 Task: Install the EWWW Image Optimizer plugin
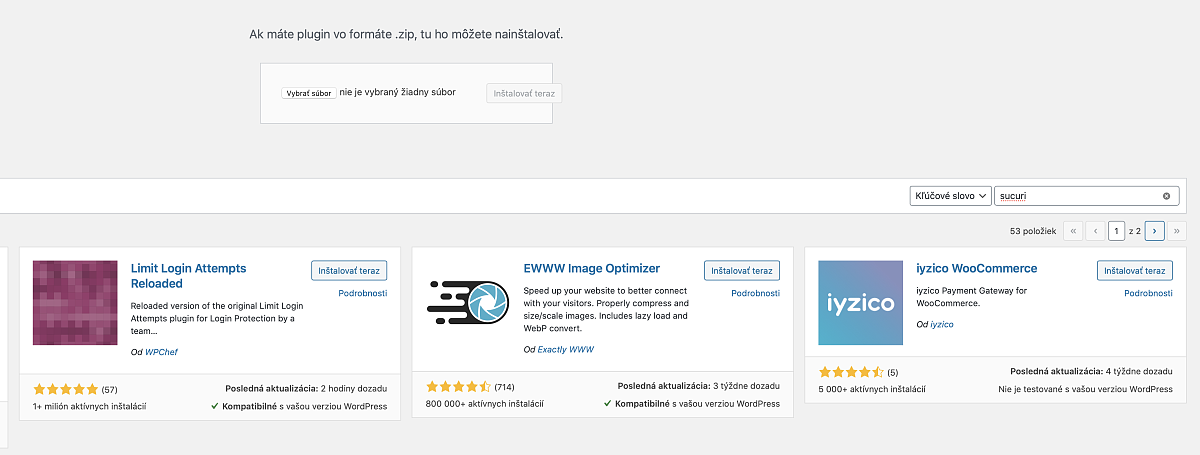pos(741,270)
